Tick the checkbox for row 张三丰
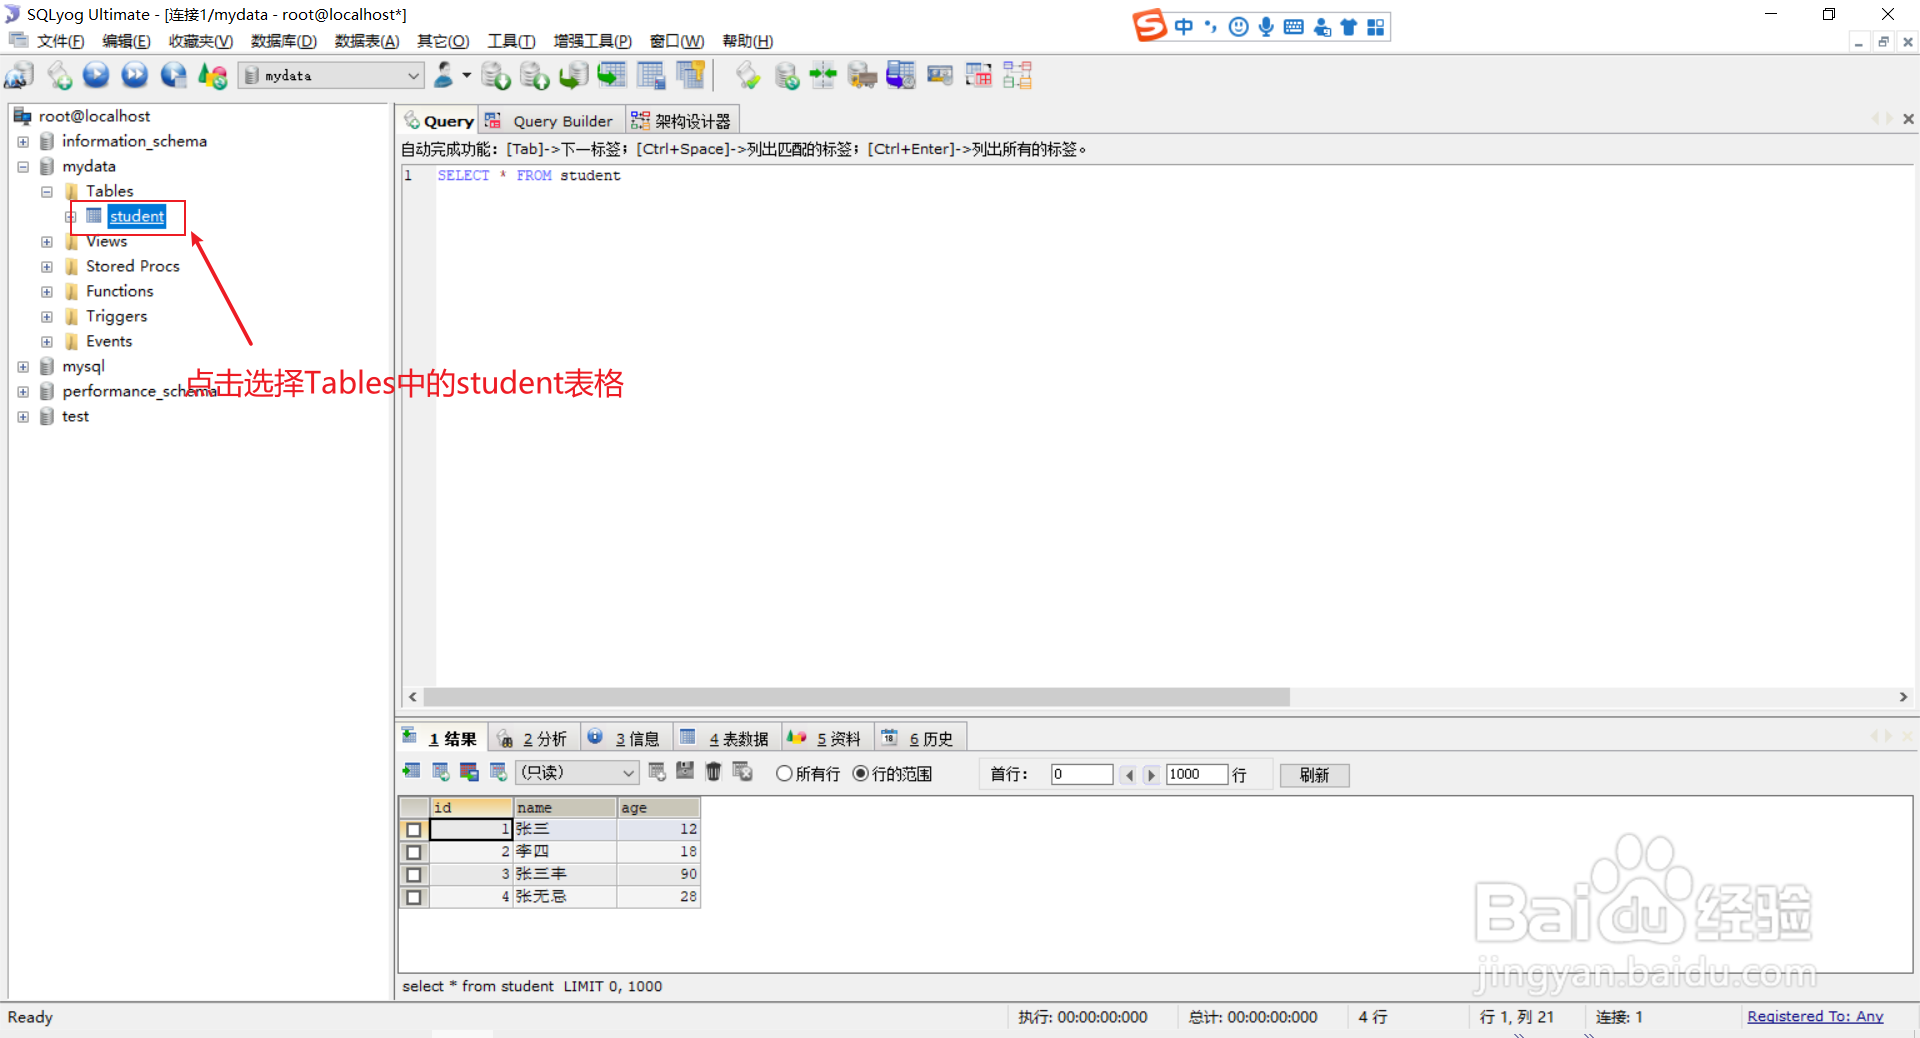 (414, 875)
